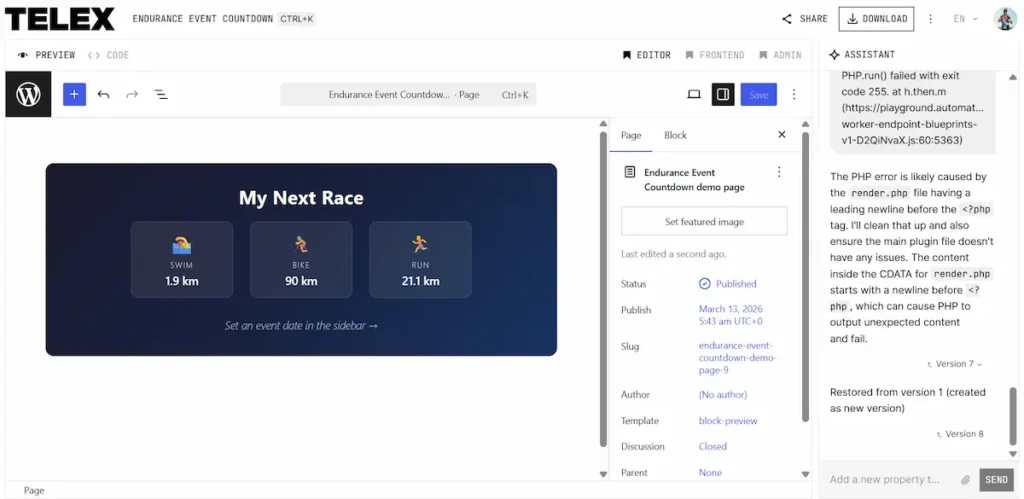
Task: Open page actions menu beside page title
Action: 778,172
